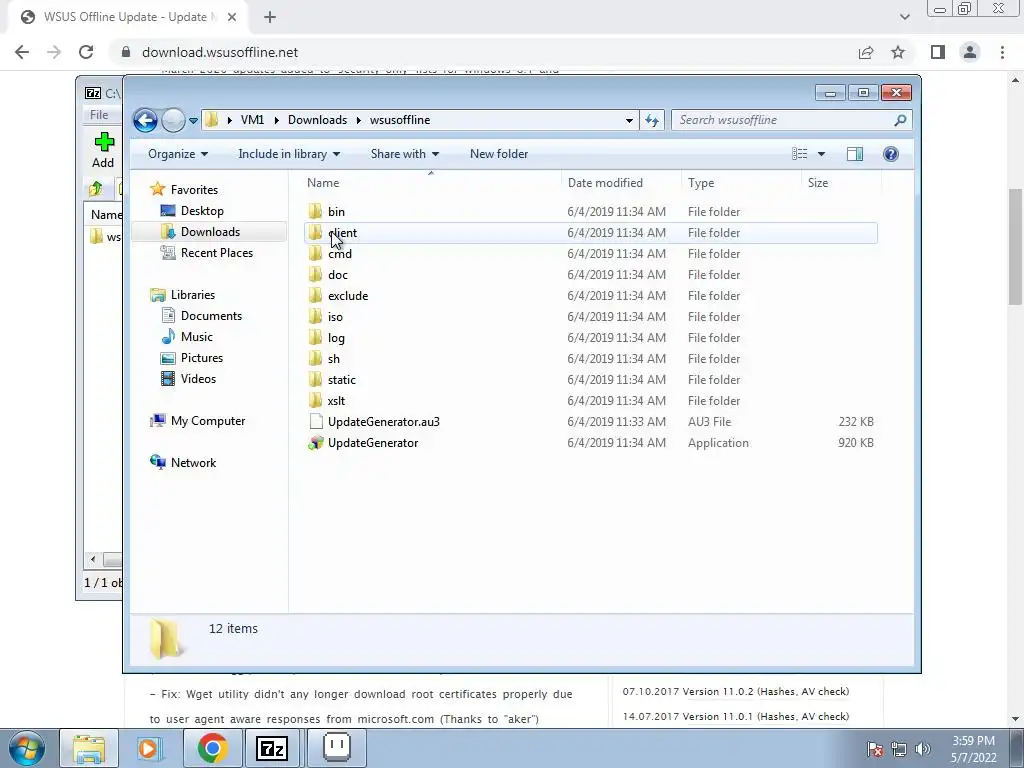Click the Explorer forward arrow button
This screenshot has height=768, width=1024.
point(173,120)
